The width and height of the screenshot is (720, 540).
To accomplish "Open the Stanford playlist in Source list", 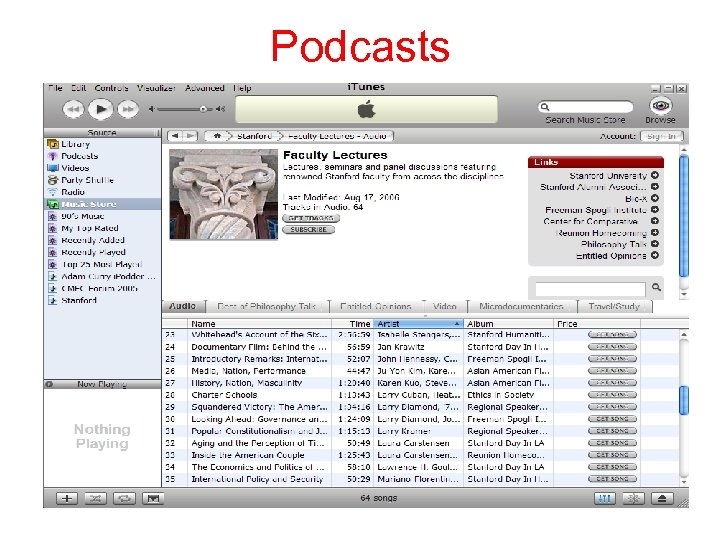I will tap(79, 300).
